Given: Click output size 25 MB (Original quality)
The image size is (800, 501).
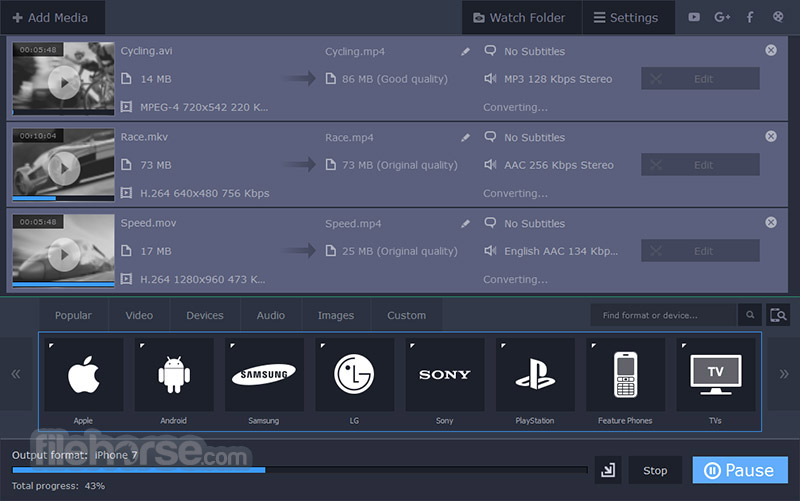Looking at the screenshot, I should [x=399, y=252].
